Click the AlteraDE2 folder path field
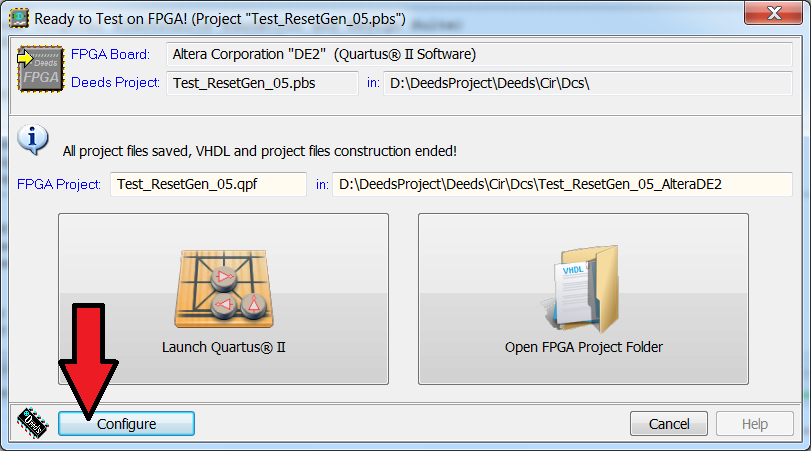The width and height of the screenshot is (811, 451). (x=562, y=184)
